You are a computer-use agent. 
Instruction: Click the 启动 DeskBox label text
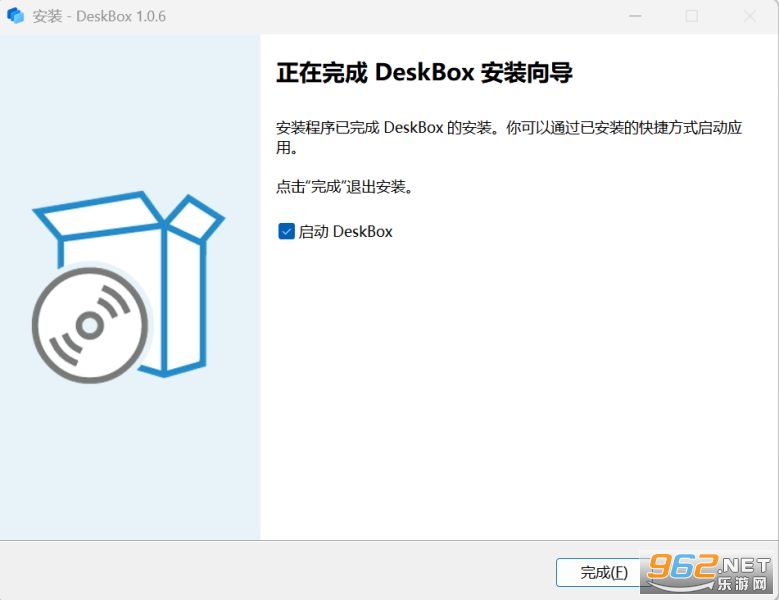pyautogui.click(x=345, y=231)
